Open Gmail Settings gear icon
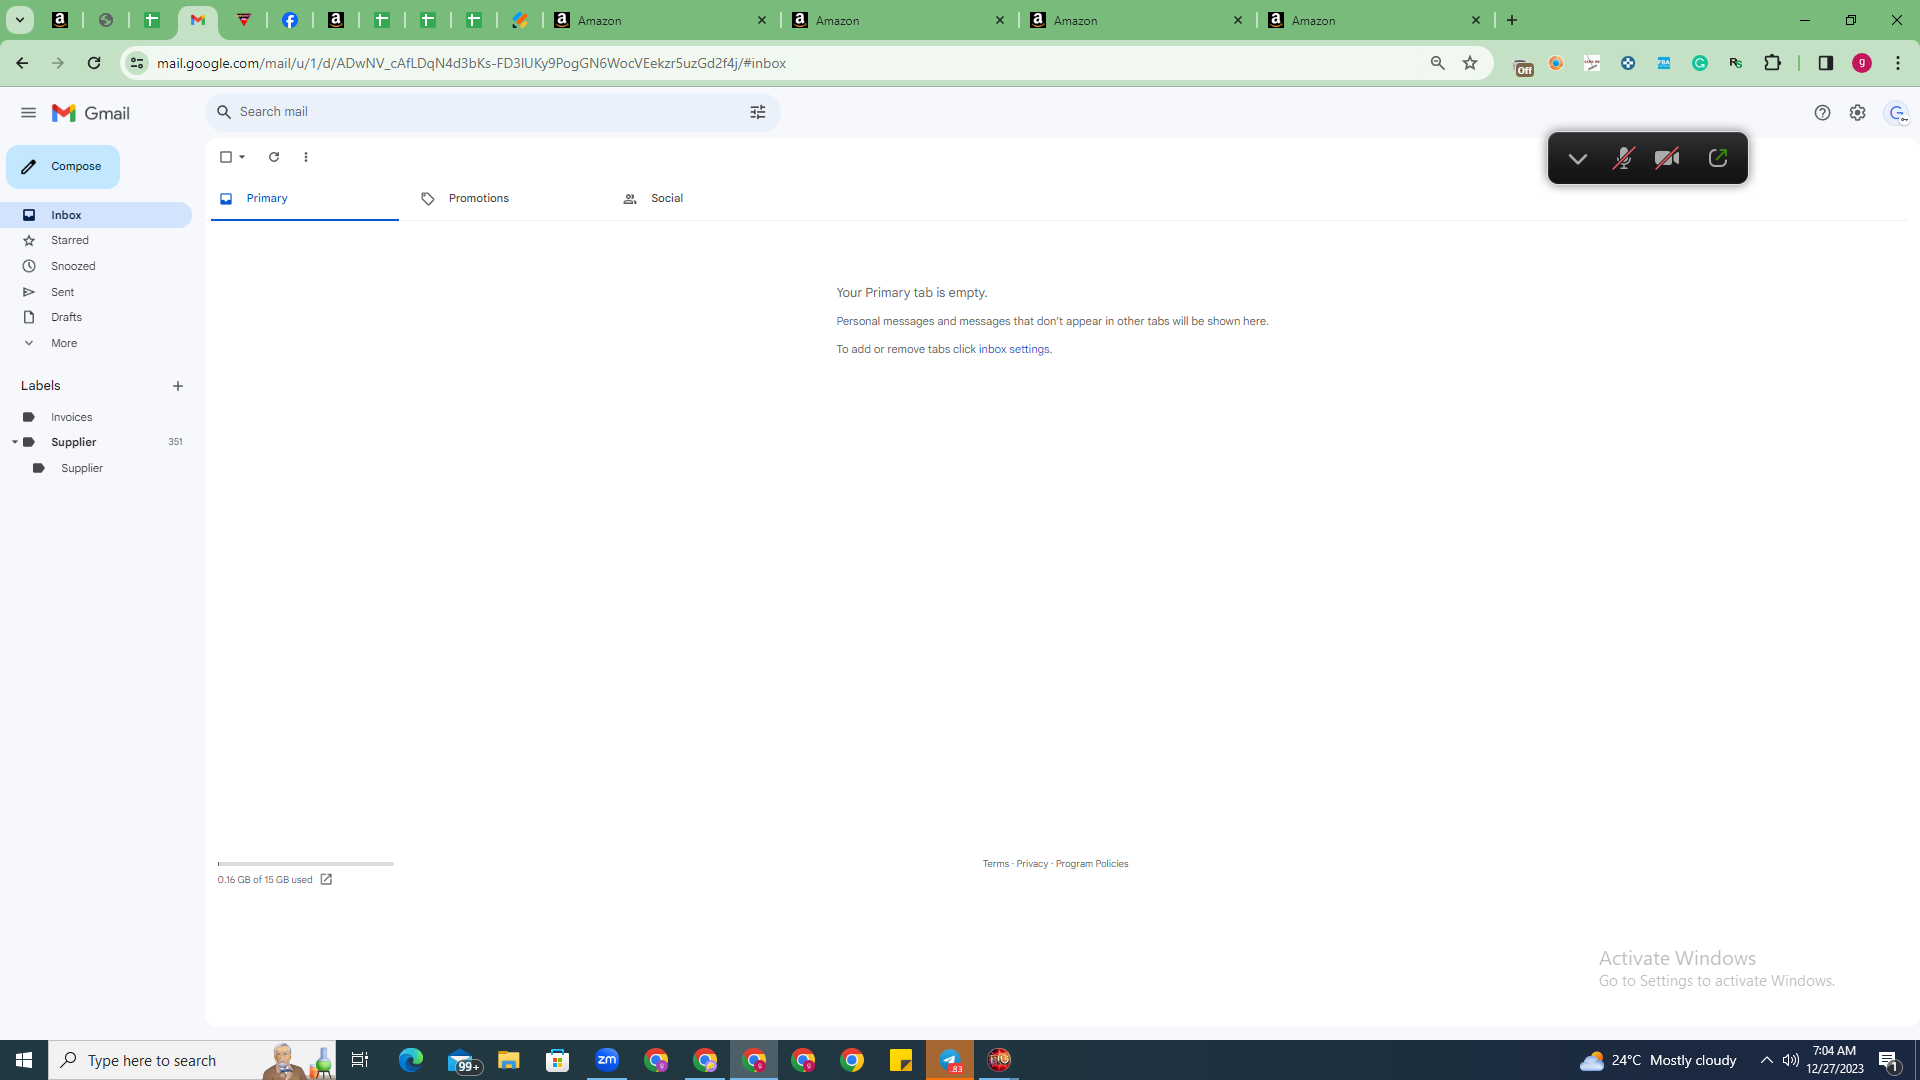The height and width of the screenshot is (1080, 1920). coord(1857,113)
